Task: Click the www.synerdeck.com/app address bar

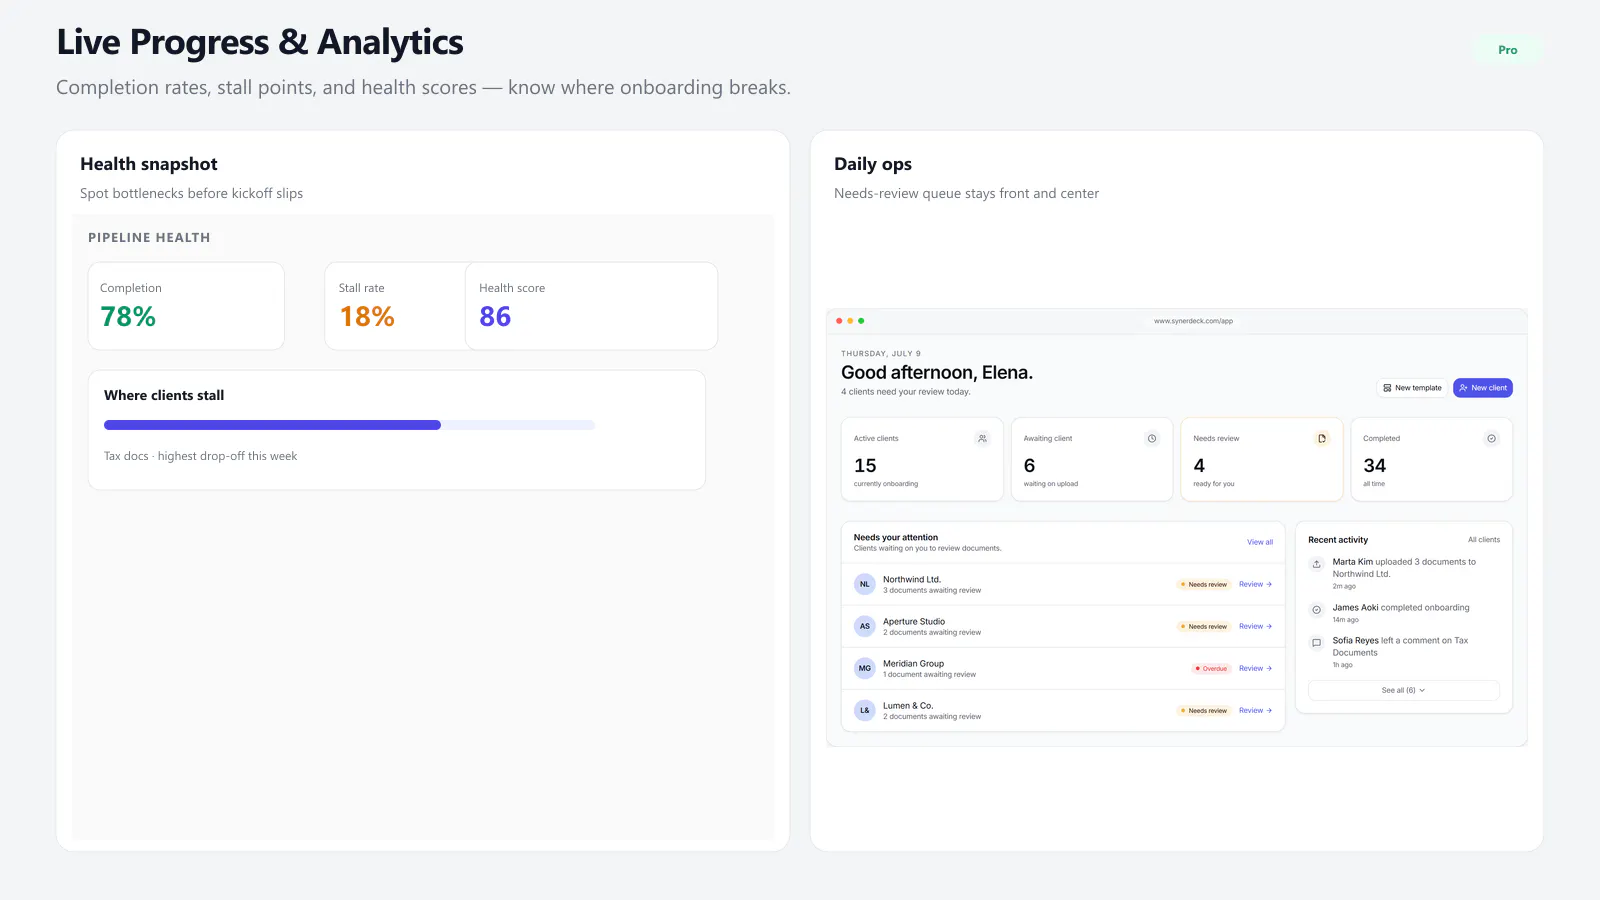Action: pos(1193,321)
